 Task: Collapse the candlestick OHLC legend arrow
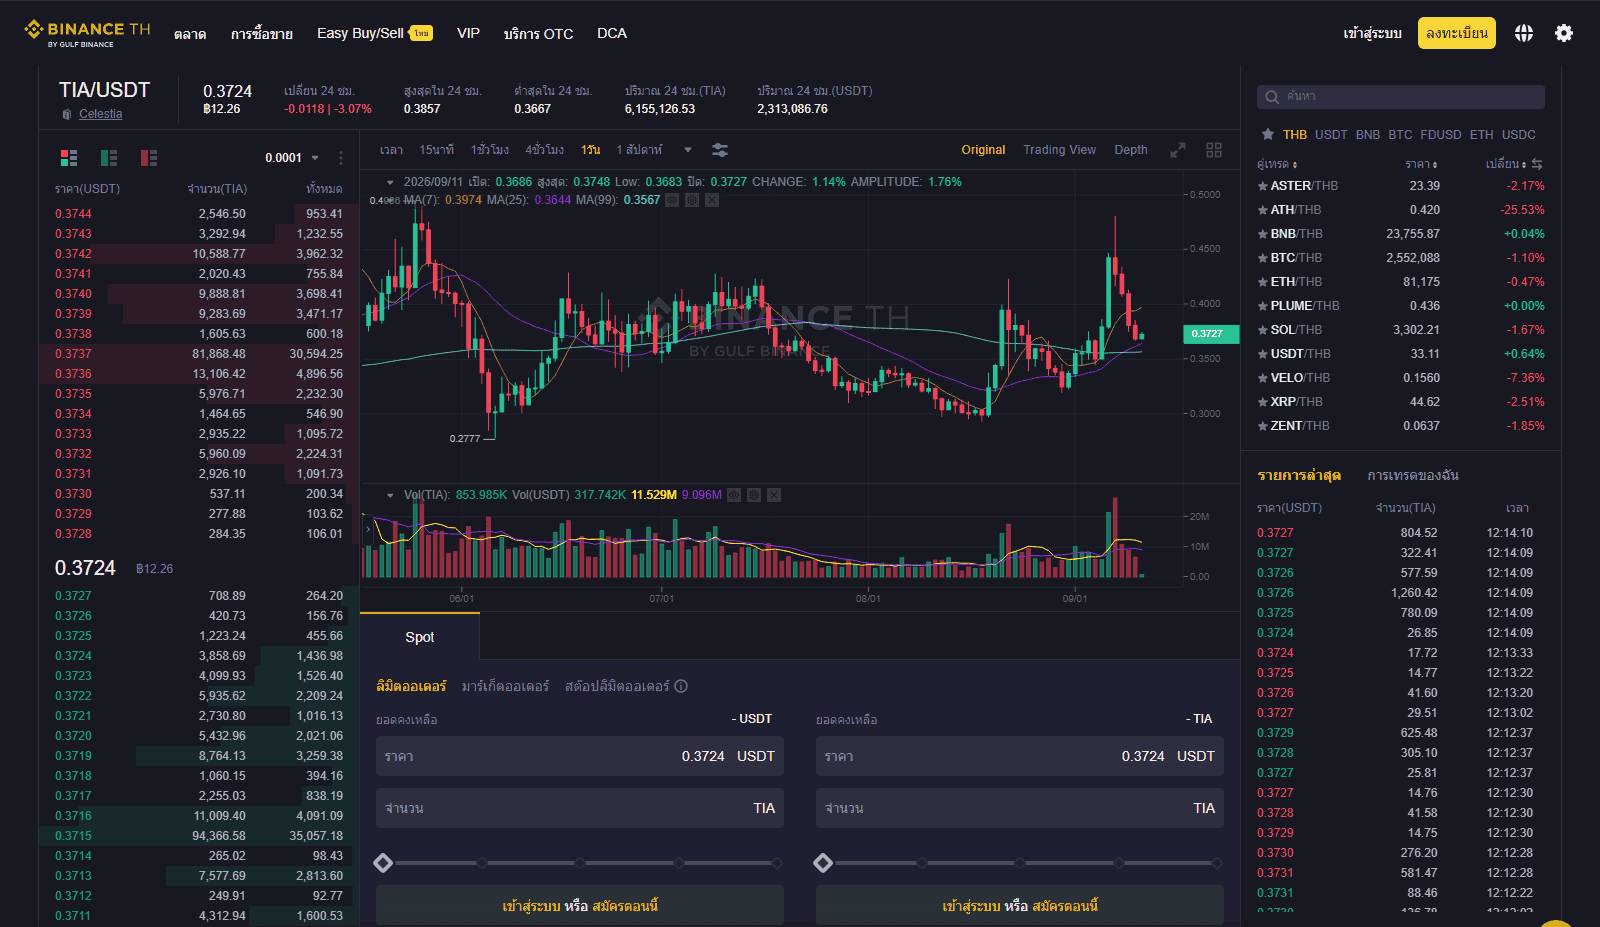pos(390,182)
